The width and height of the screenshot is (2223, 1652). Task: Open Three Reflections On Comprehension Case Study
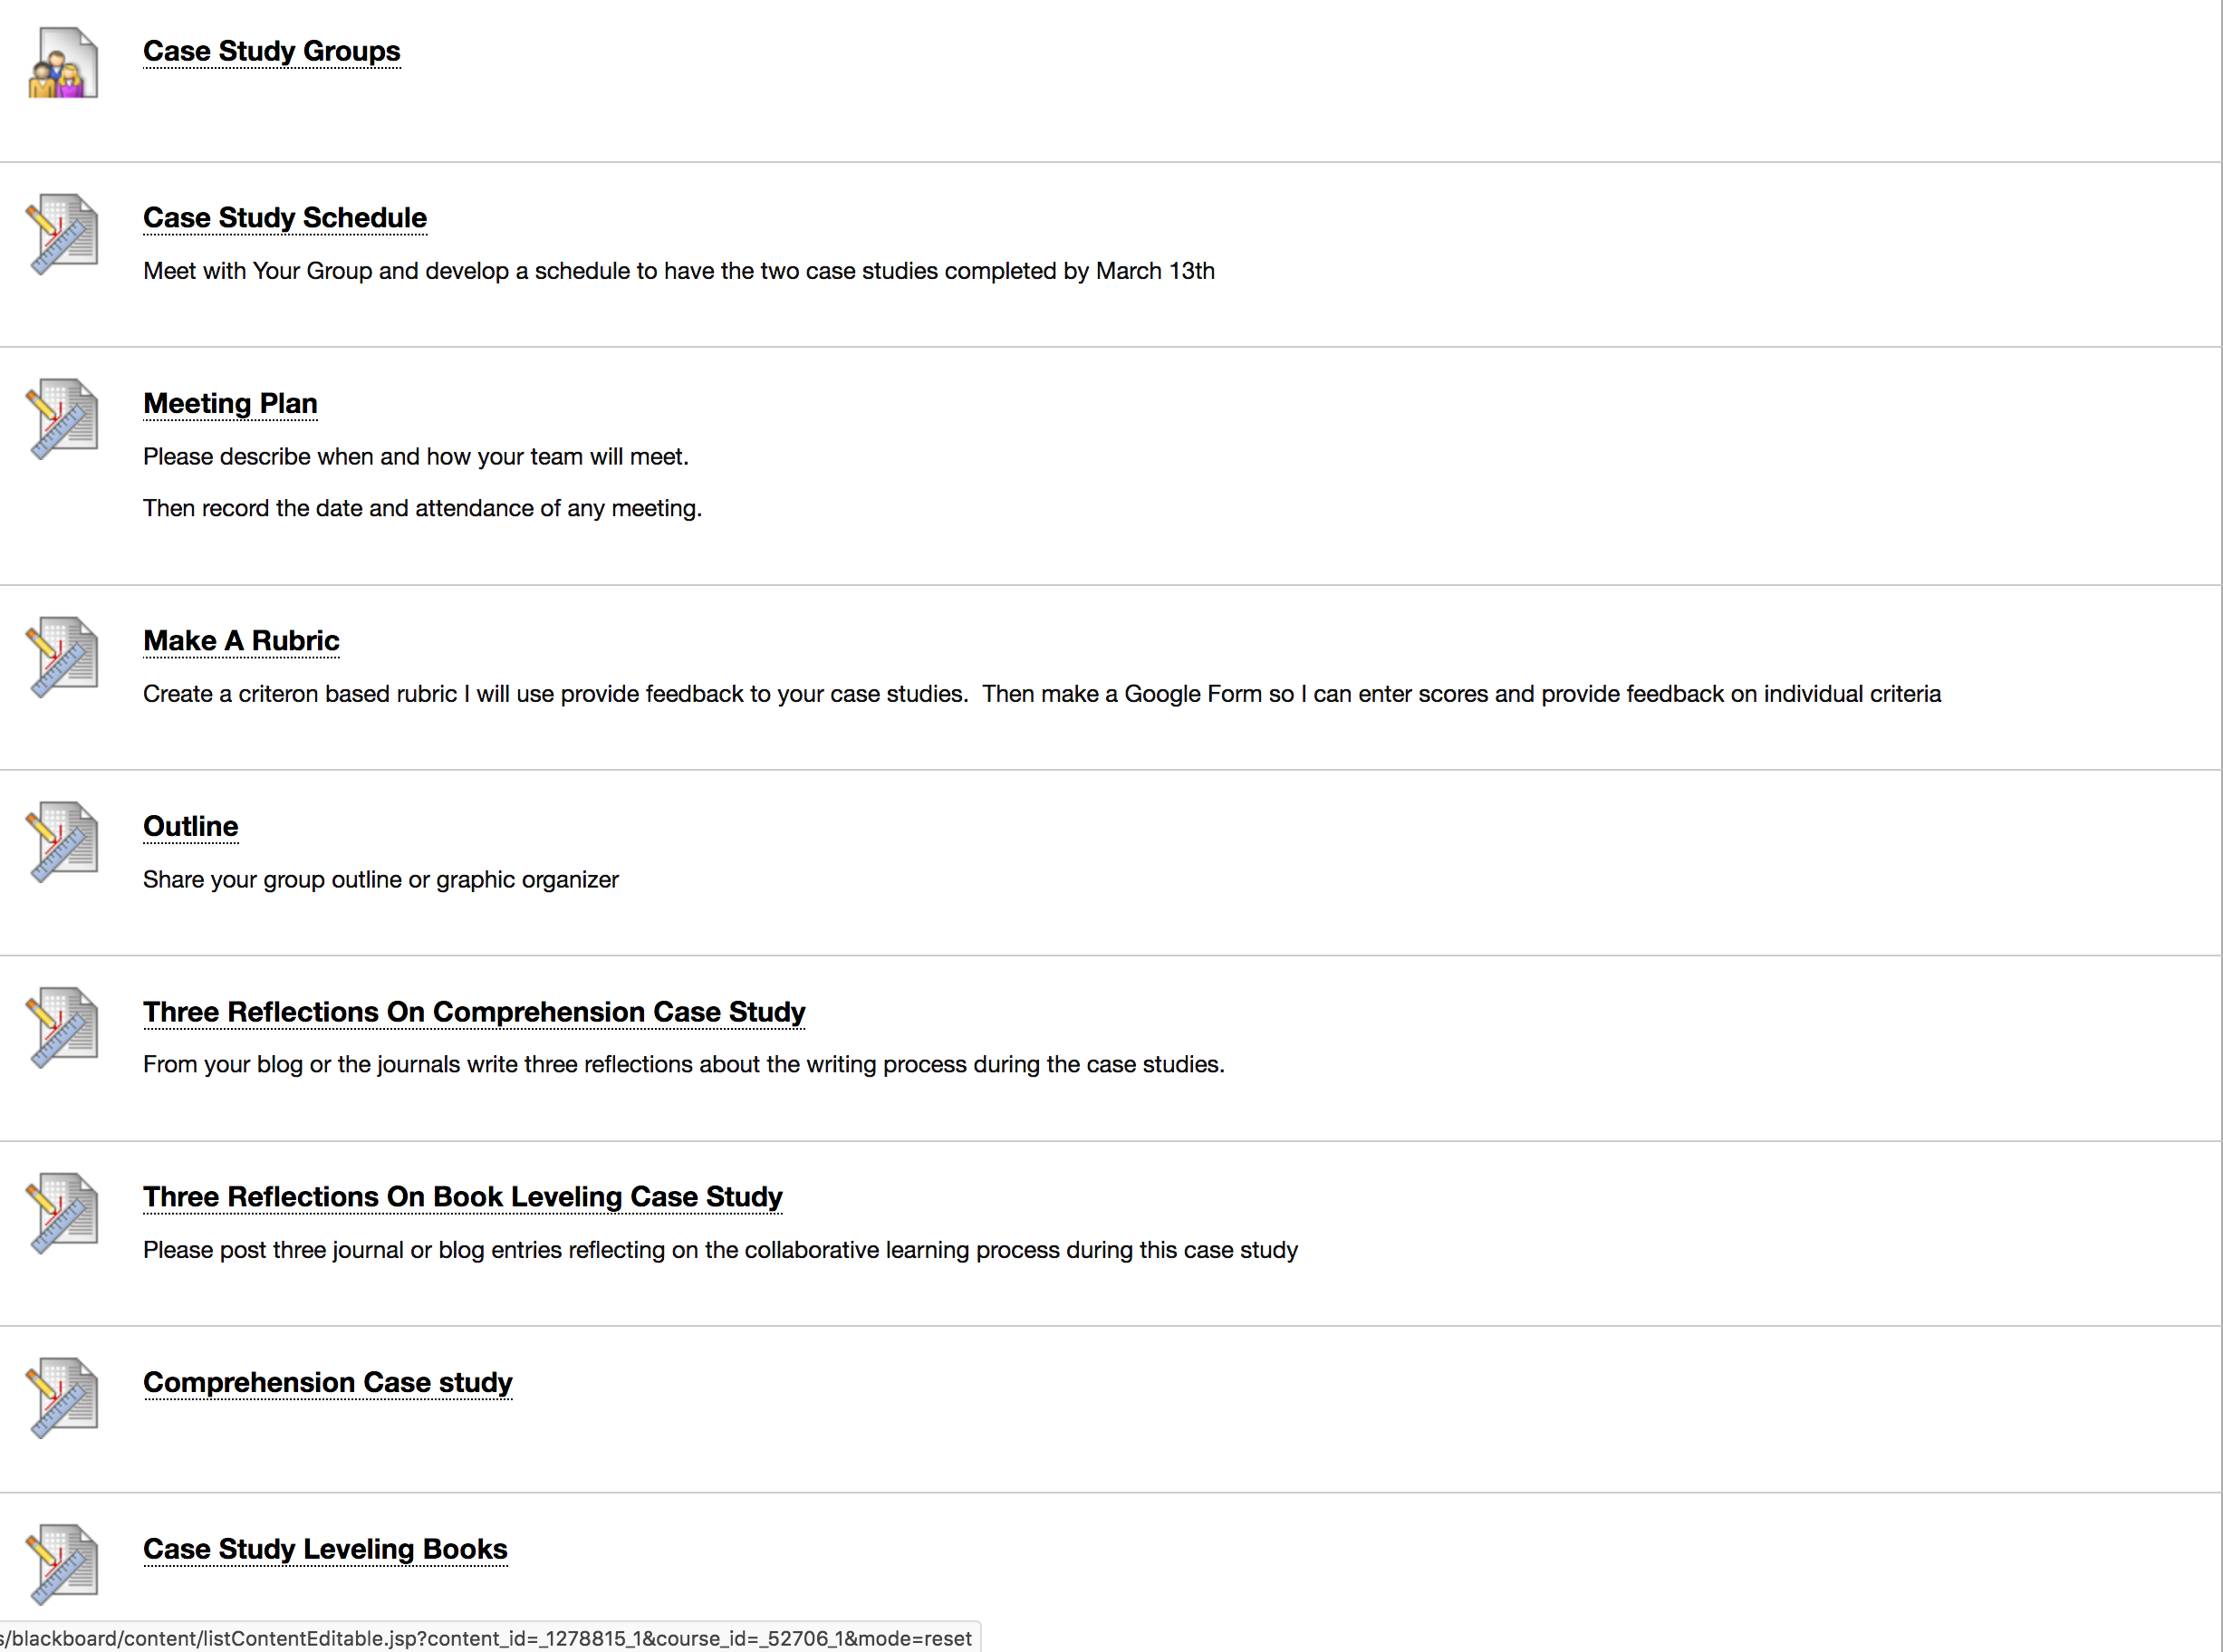click(x=474, y=1012)
